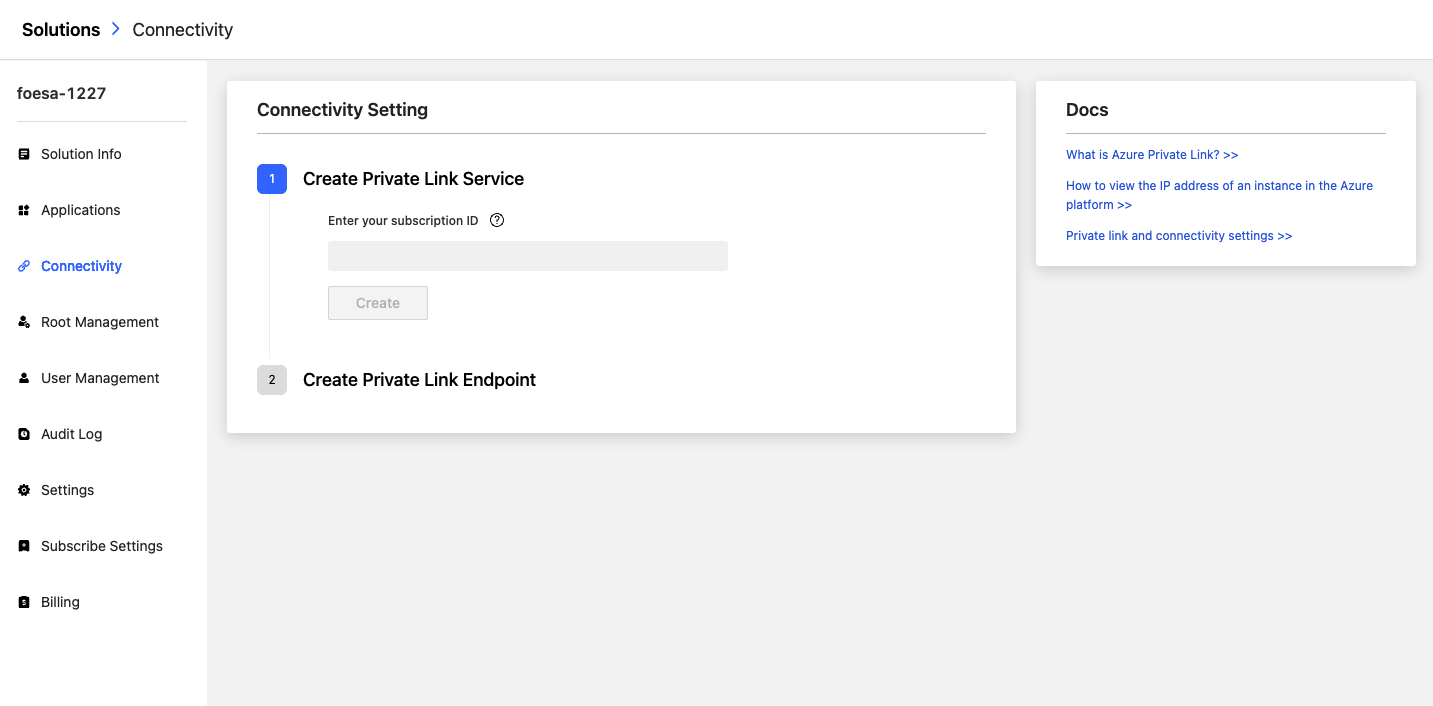Viewport: 1433px width, 706px height.
Task: Click the subscription ID help question icon
Action: 497,220
